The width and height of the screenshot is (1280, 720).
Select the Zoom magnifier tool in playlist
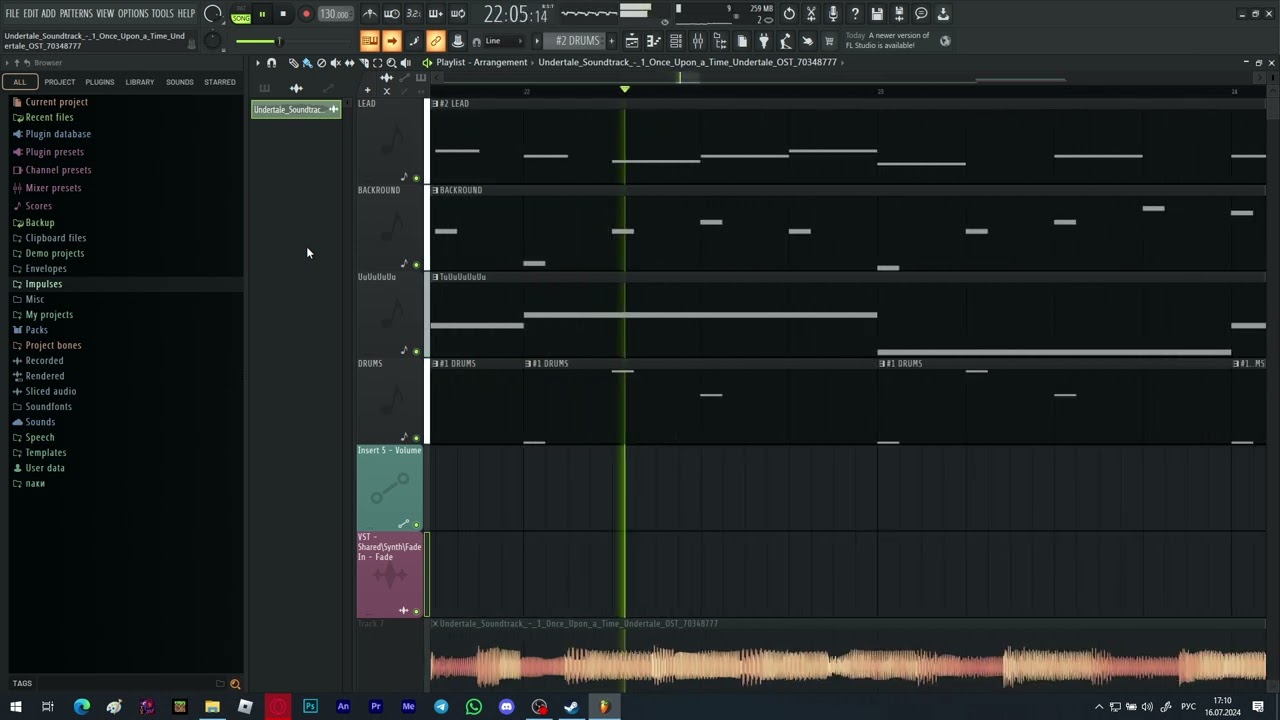pos(391,63)
